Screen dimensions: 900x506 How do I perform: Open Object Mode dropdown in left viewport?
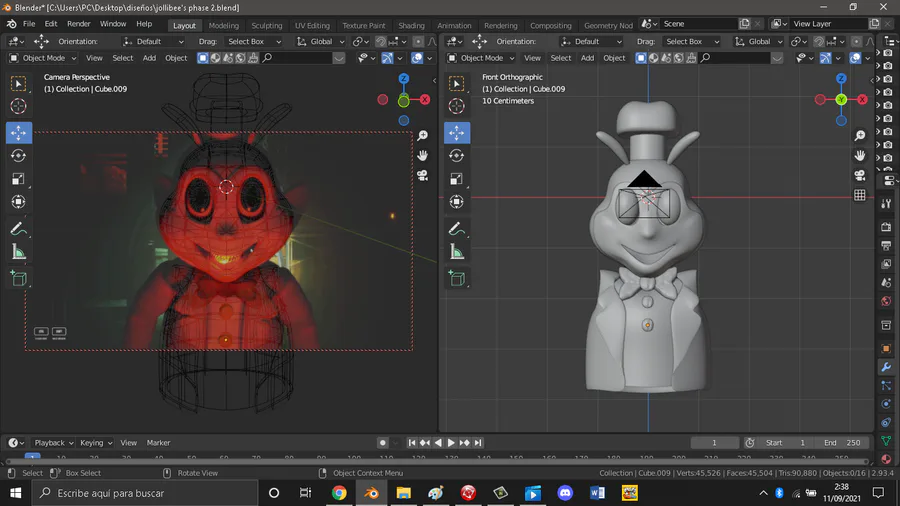tap(43, 58)
